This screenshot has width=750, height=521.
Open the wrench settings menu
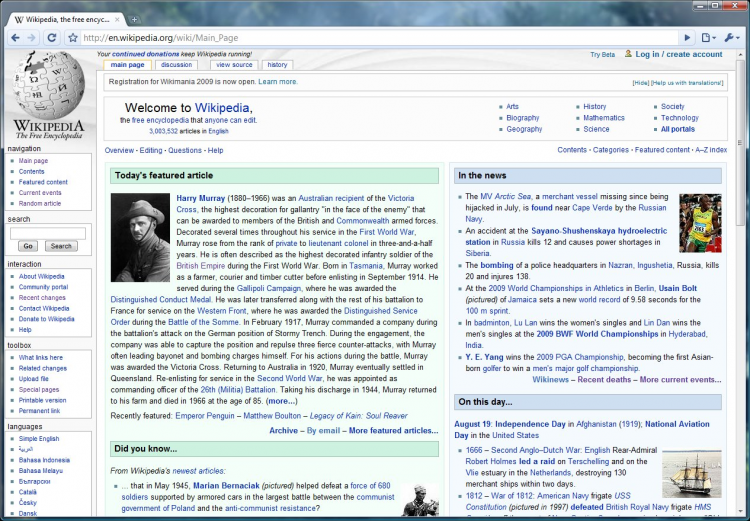pyautogui.click(x=731, y=38)
